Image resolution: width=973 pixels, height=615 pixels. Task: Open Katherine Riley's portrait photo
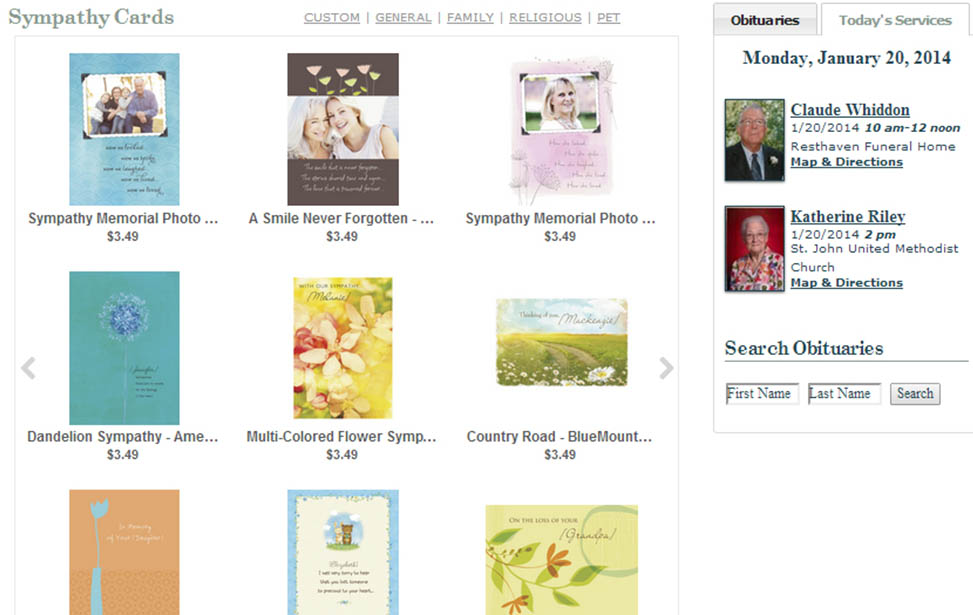coord(755,249)
